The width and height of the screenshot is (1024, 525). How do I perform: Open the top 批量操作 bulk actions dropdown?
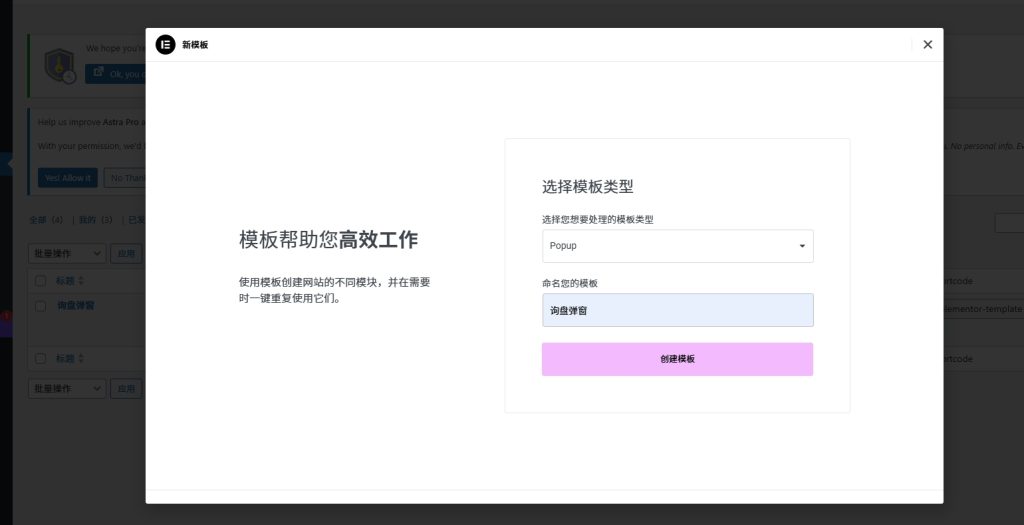[67, 253]
